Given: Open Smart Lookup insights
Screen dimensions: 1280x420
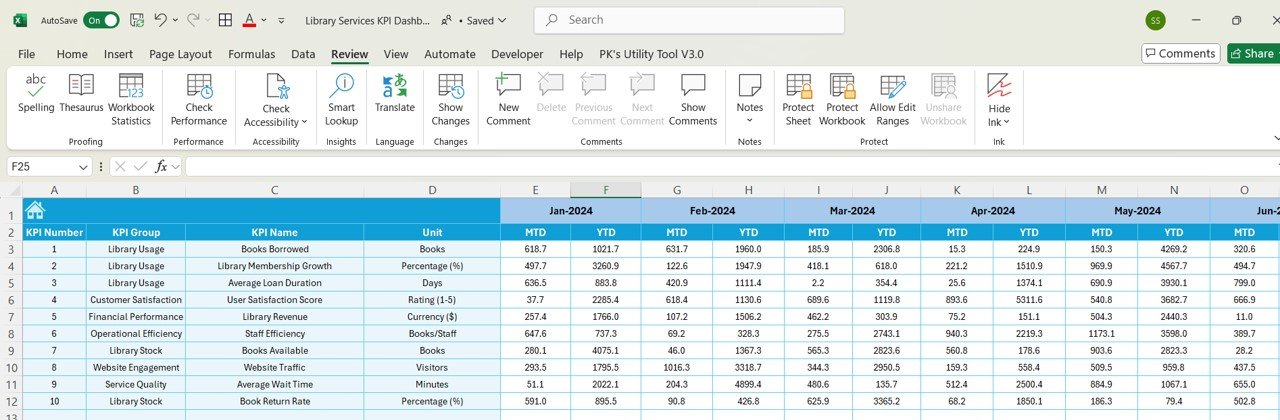Looking at the screenshot, I should (341, 92).
